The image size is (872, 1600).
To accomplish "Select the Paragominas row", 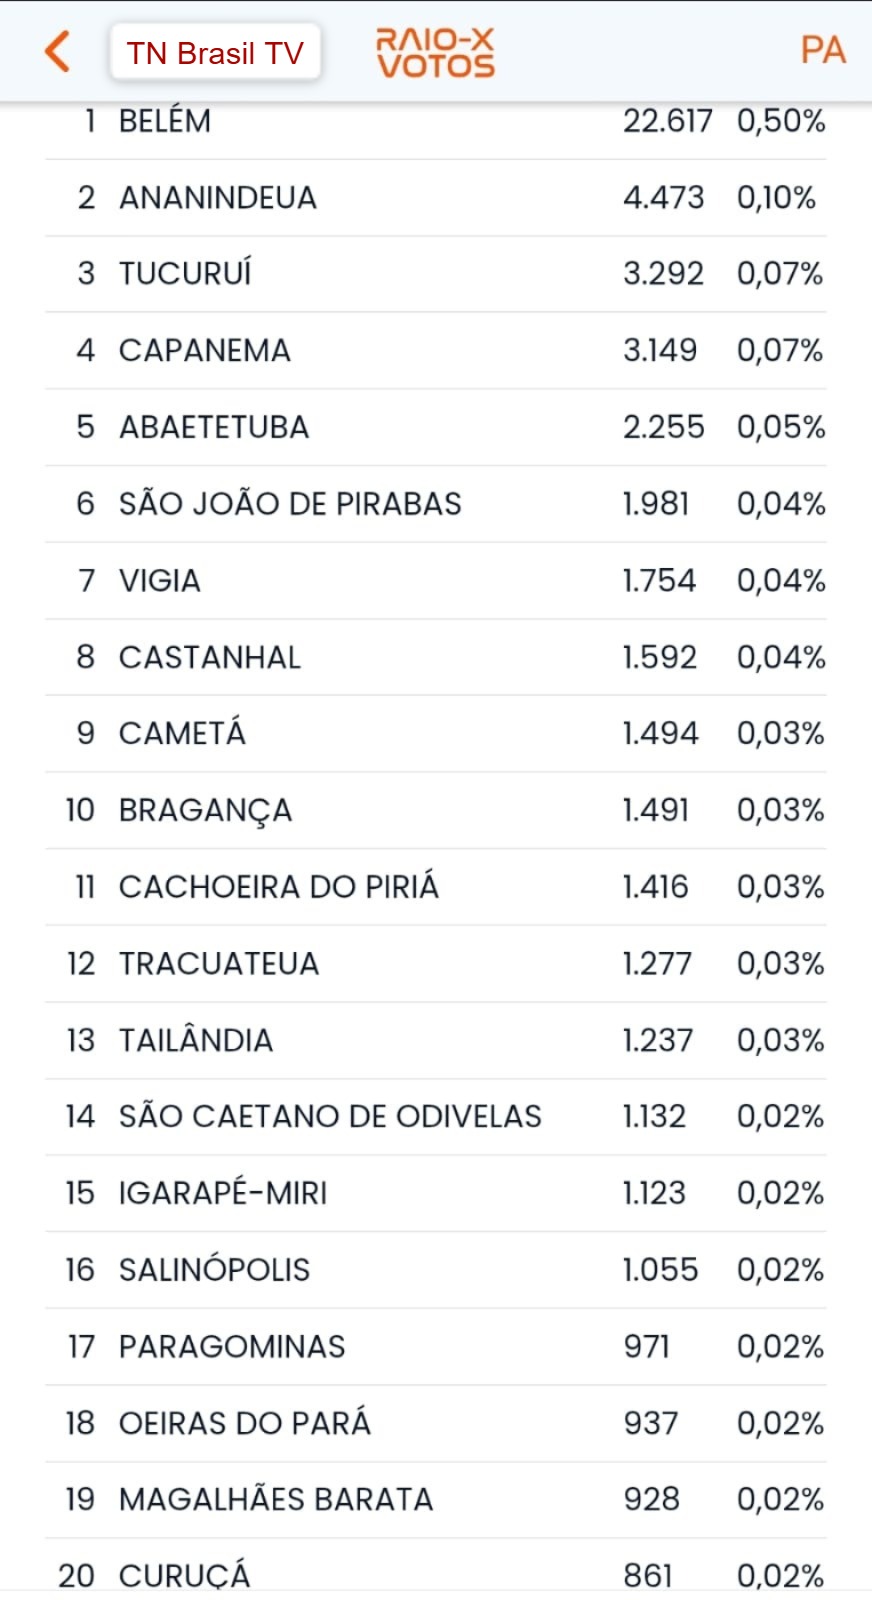I will click(x=436, y=1347).
